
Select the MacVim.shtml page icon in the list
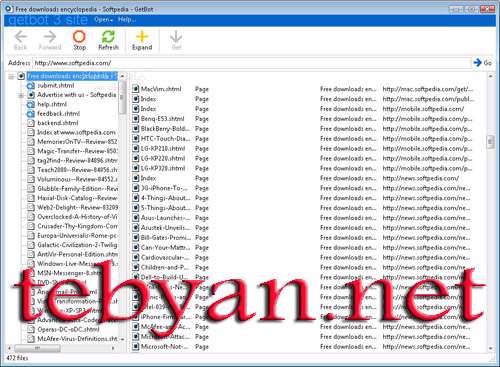pyautogui.click(x=136, y=89)
